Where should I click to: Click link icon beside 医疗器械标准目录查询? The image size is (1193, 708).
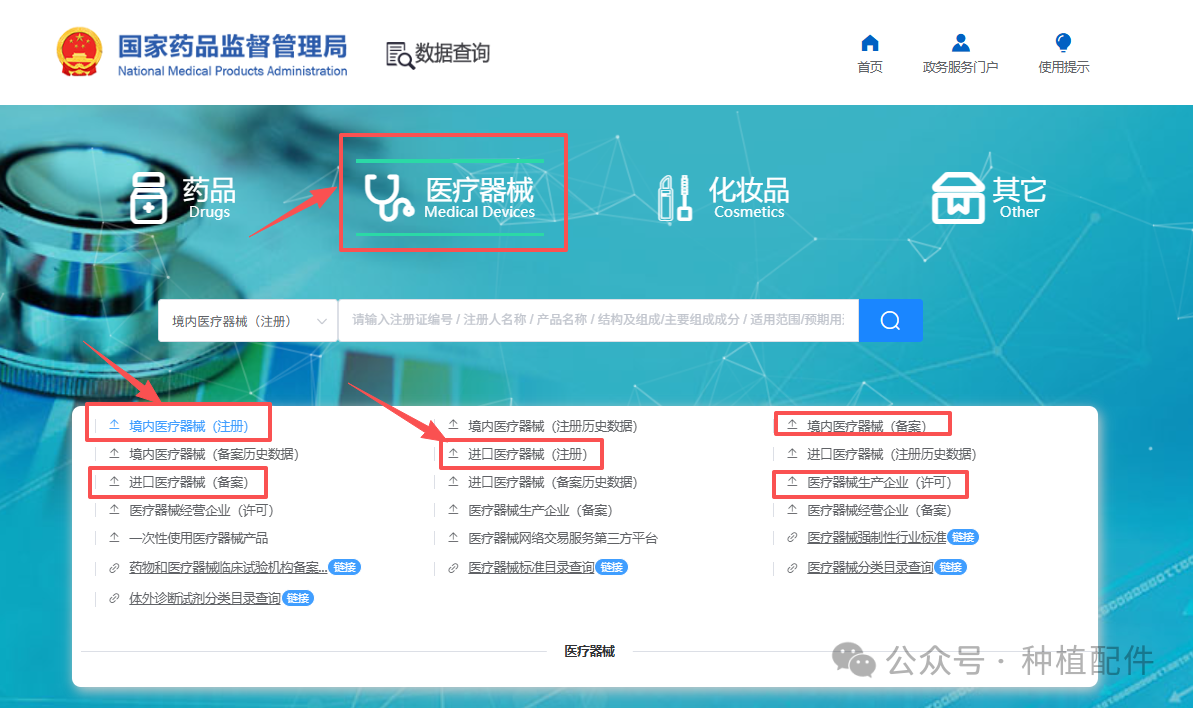pyautogui.click(x=453, y=567)
